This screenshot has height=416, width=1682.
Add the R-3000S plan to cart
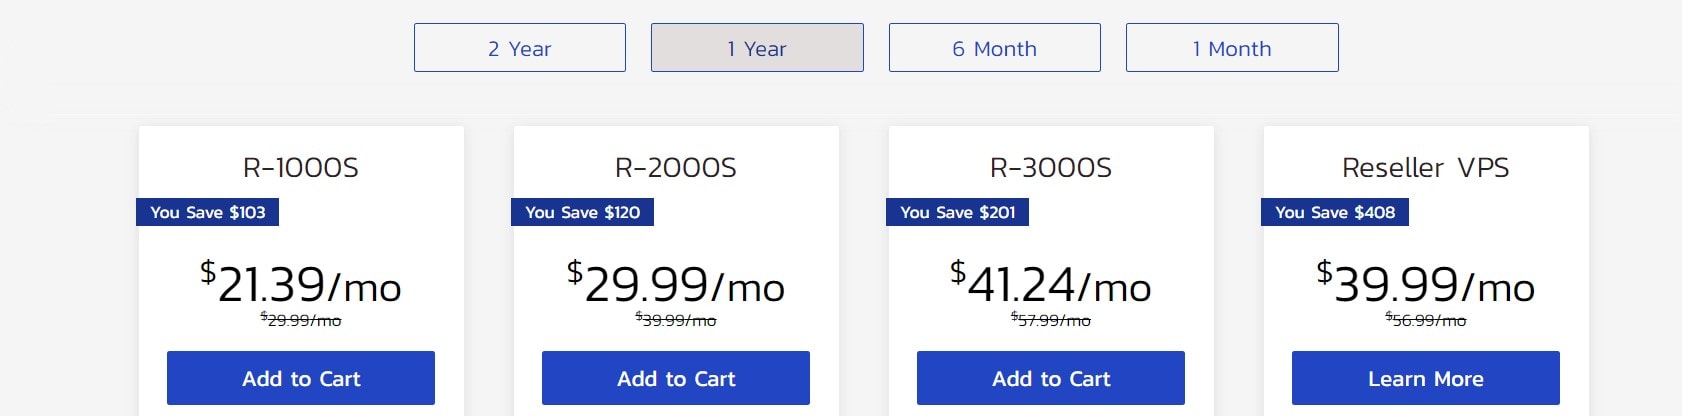[x=1051, y=378]
